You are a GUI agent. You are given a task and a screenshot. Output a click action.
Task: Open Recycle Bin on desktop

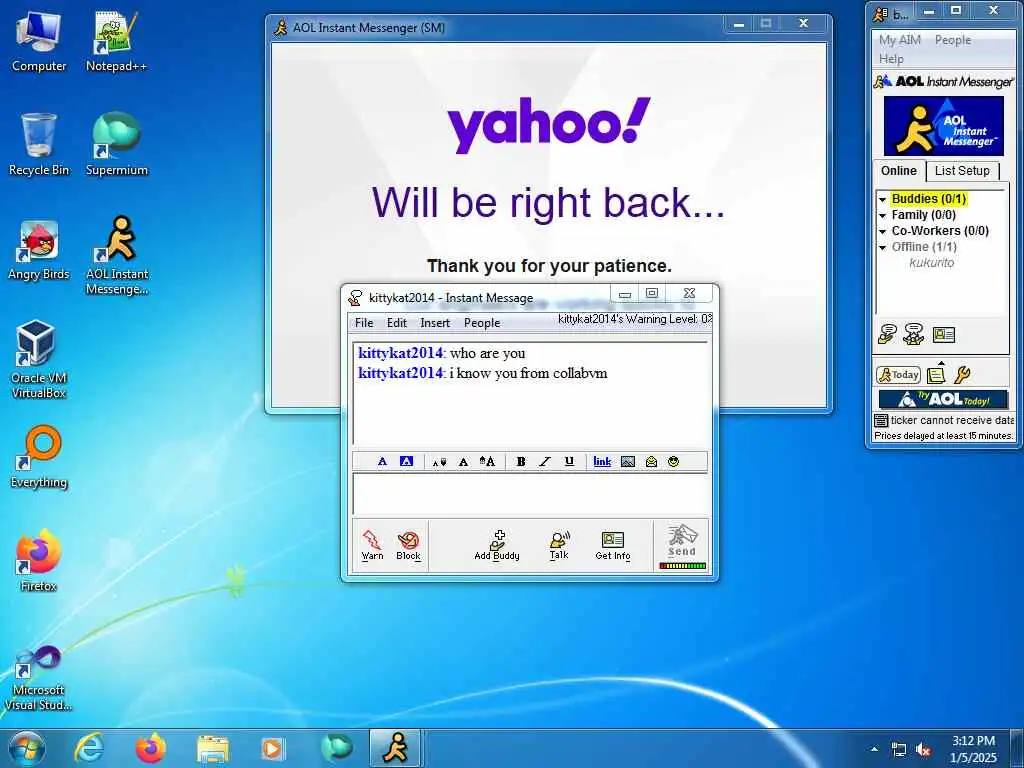tap(39, 144)
